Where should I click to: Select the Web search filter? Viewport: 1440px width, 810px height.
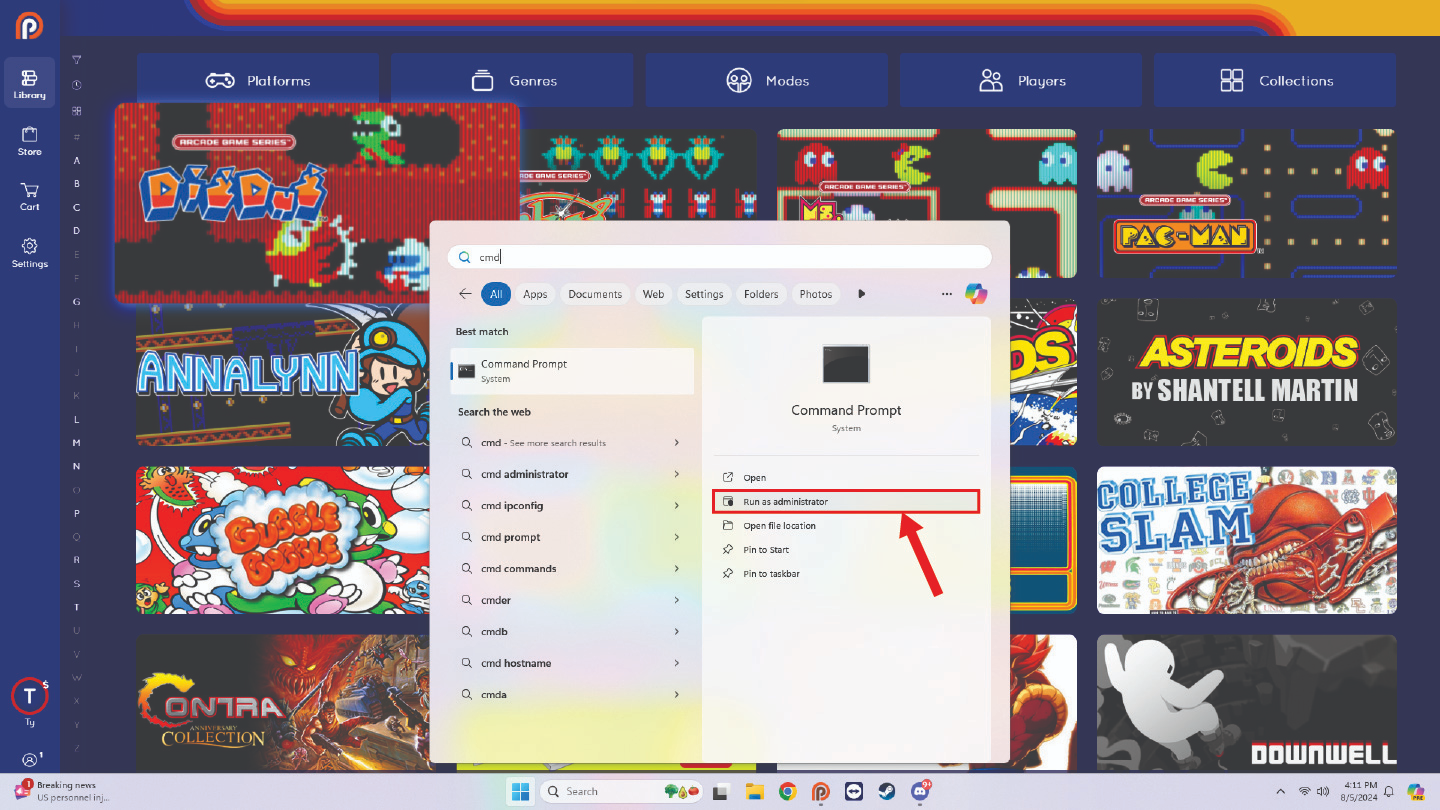click(x=653, y=294)
